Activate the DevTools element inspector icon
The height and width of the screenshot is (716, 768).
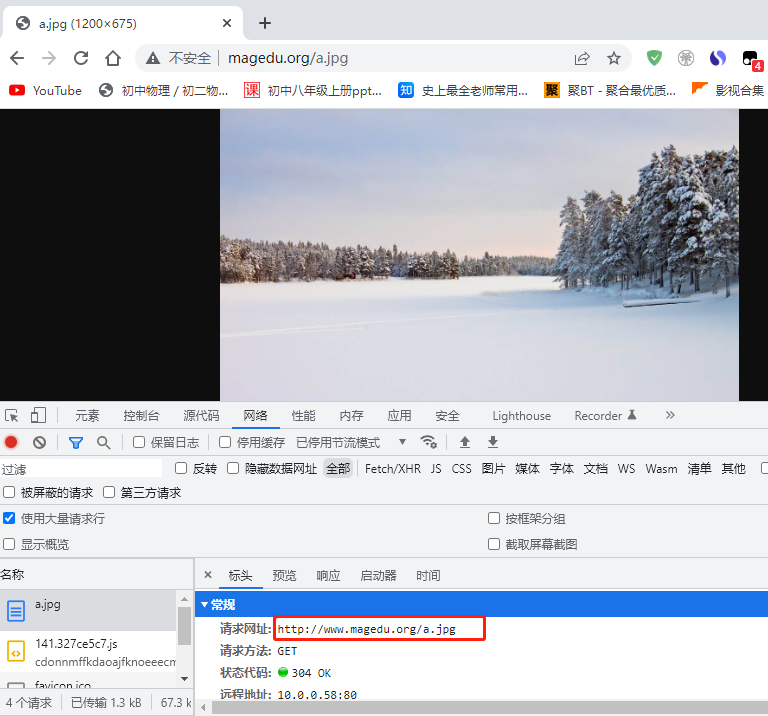click(x=12, y=416)
